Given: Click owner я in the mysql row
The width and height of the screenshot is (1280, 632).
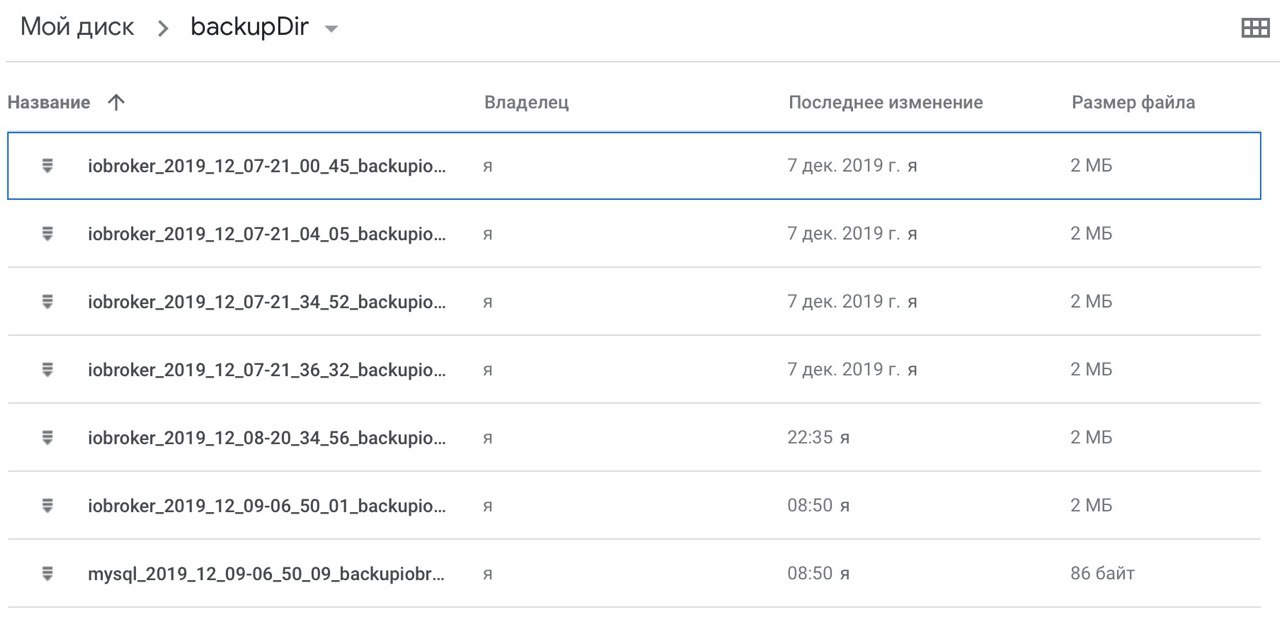Looking at the screenshot, I should click(487, 574).
